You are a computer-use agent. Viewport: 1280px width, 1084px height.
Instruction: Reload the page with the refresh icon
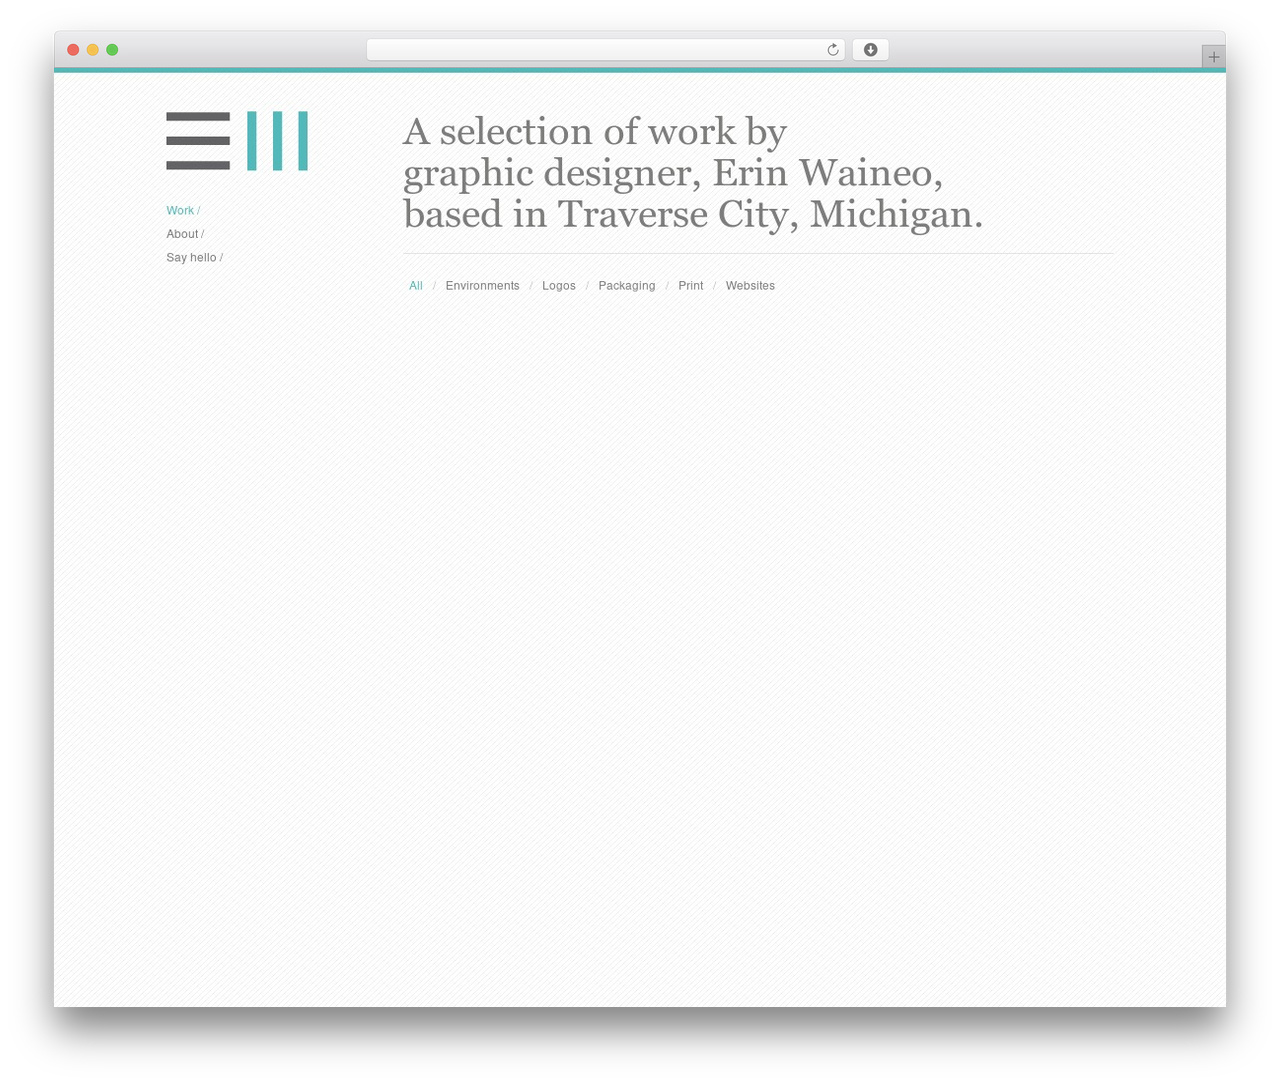click(x=832, y=50)
